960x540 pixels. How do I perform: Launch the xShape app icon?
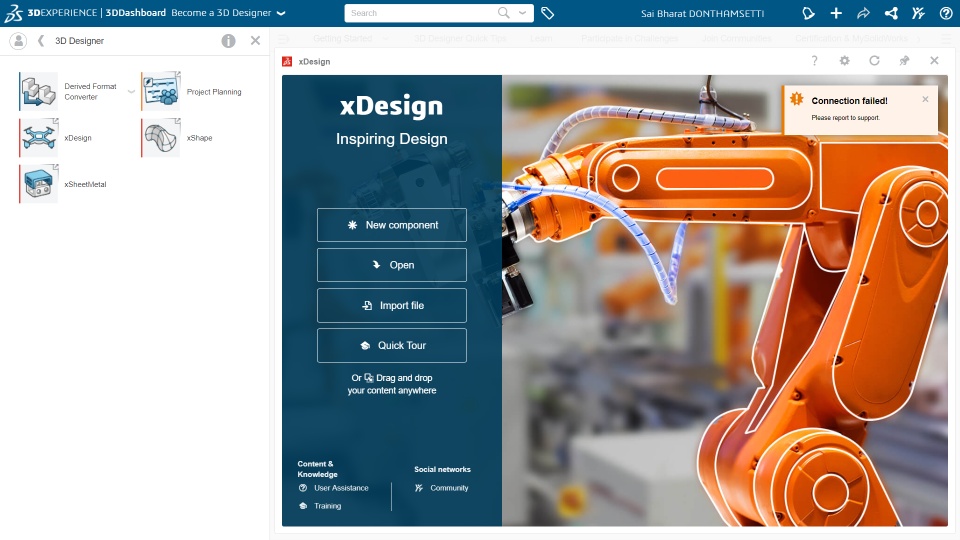pos(161,138)
